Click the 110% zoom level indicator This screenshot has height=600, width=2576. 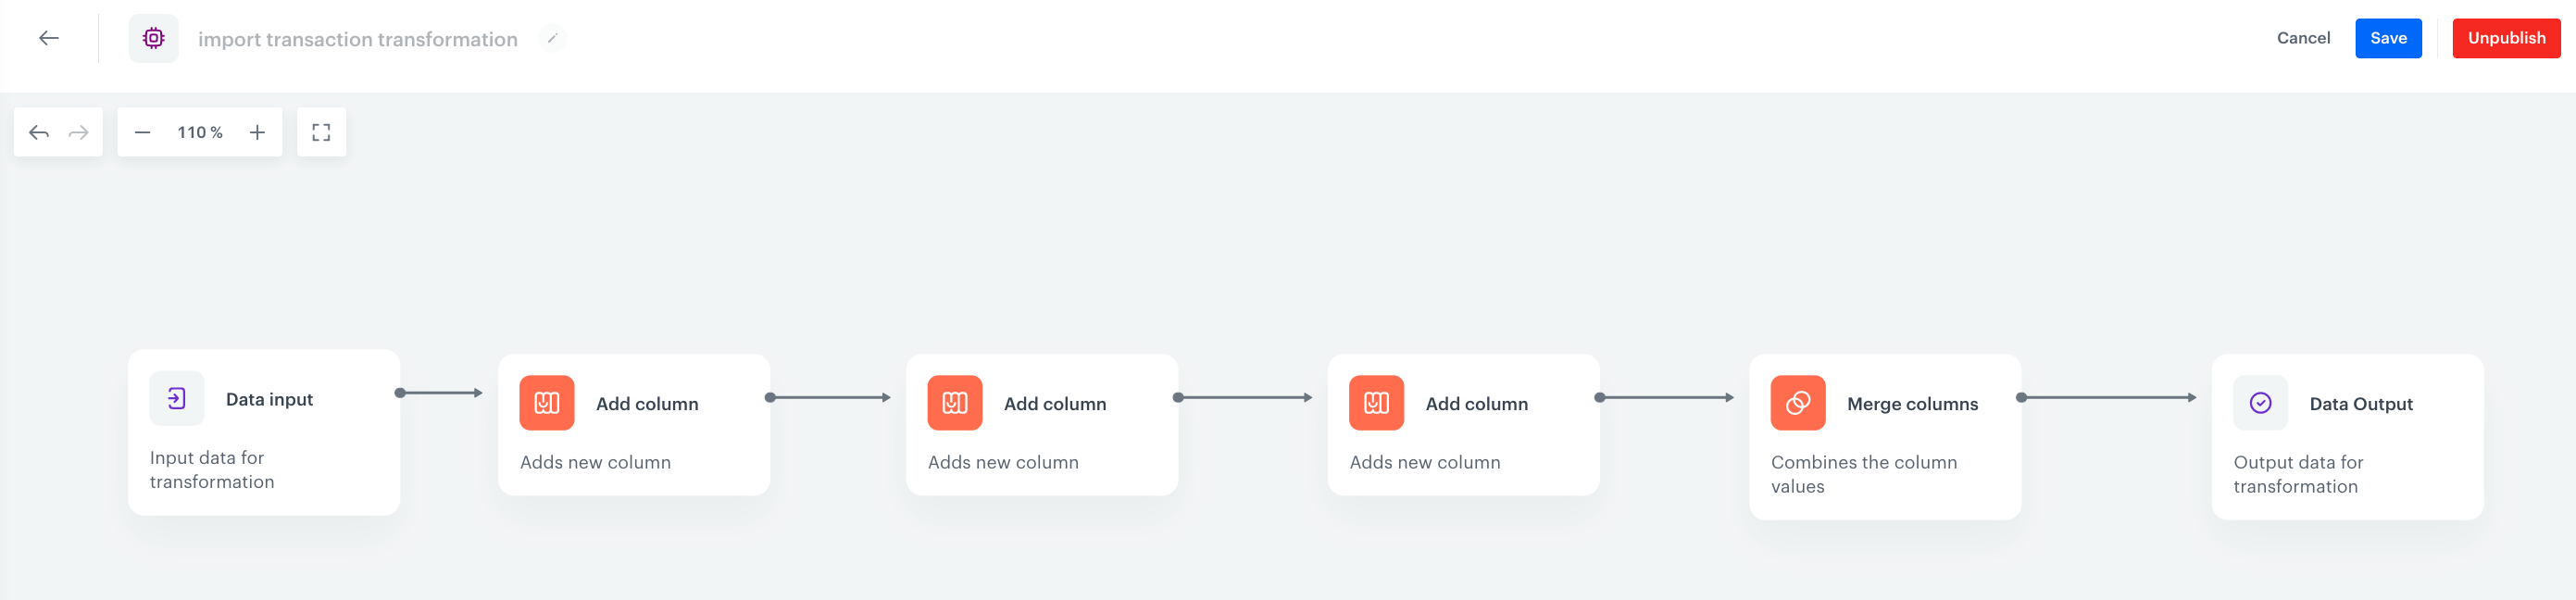(199, 131)
